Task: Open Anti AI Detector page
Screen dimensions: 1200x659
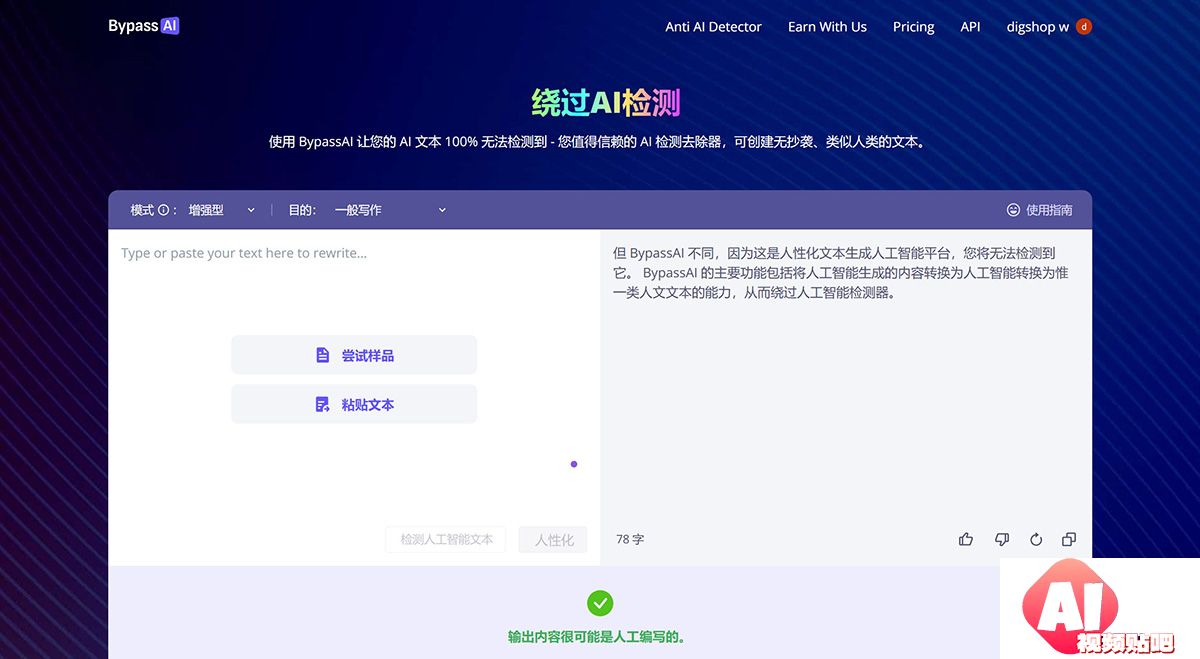Action: (713, 27)
